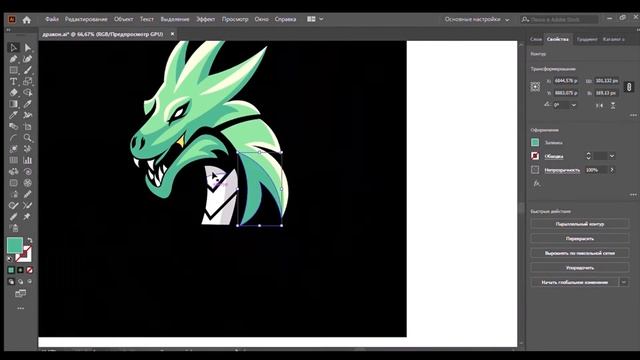The height and width of the screenshot is (360, 640).
Task: Select the Rectangle tool
Action: point(13,70)
